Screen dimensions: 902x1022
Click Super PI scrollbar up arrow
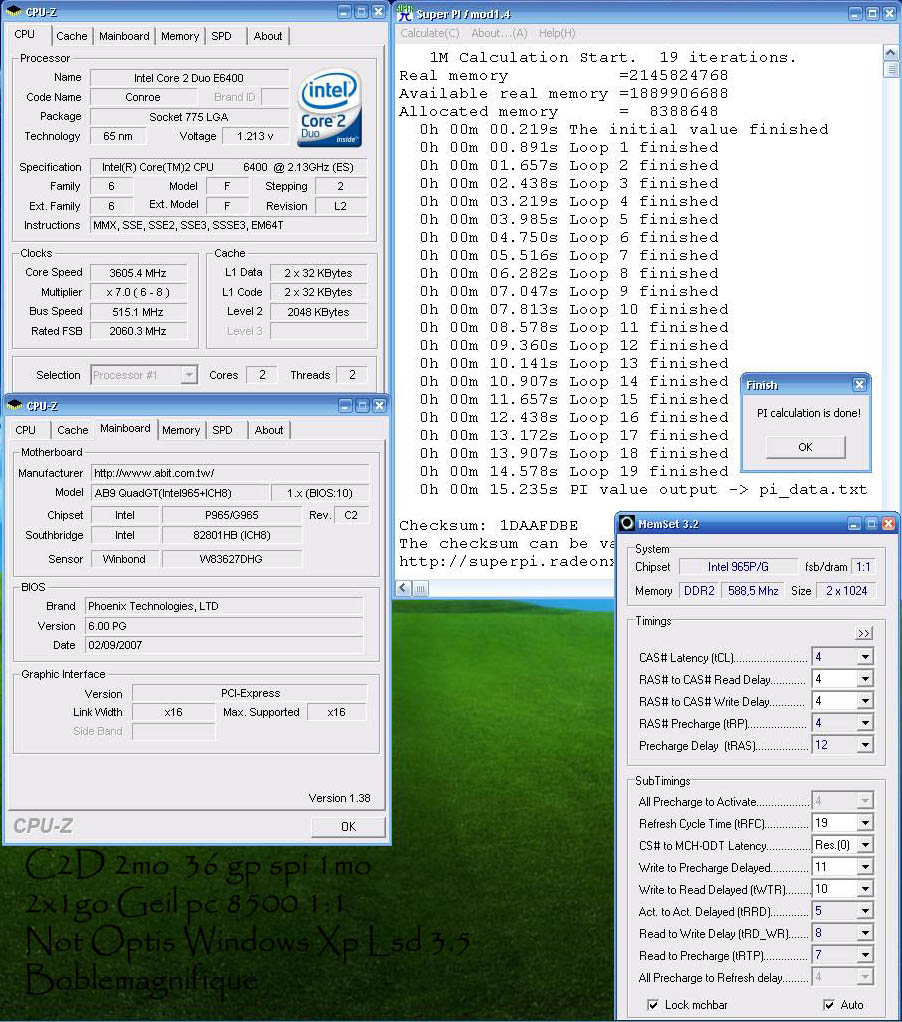(890, 51)
